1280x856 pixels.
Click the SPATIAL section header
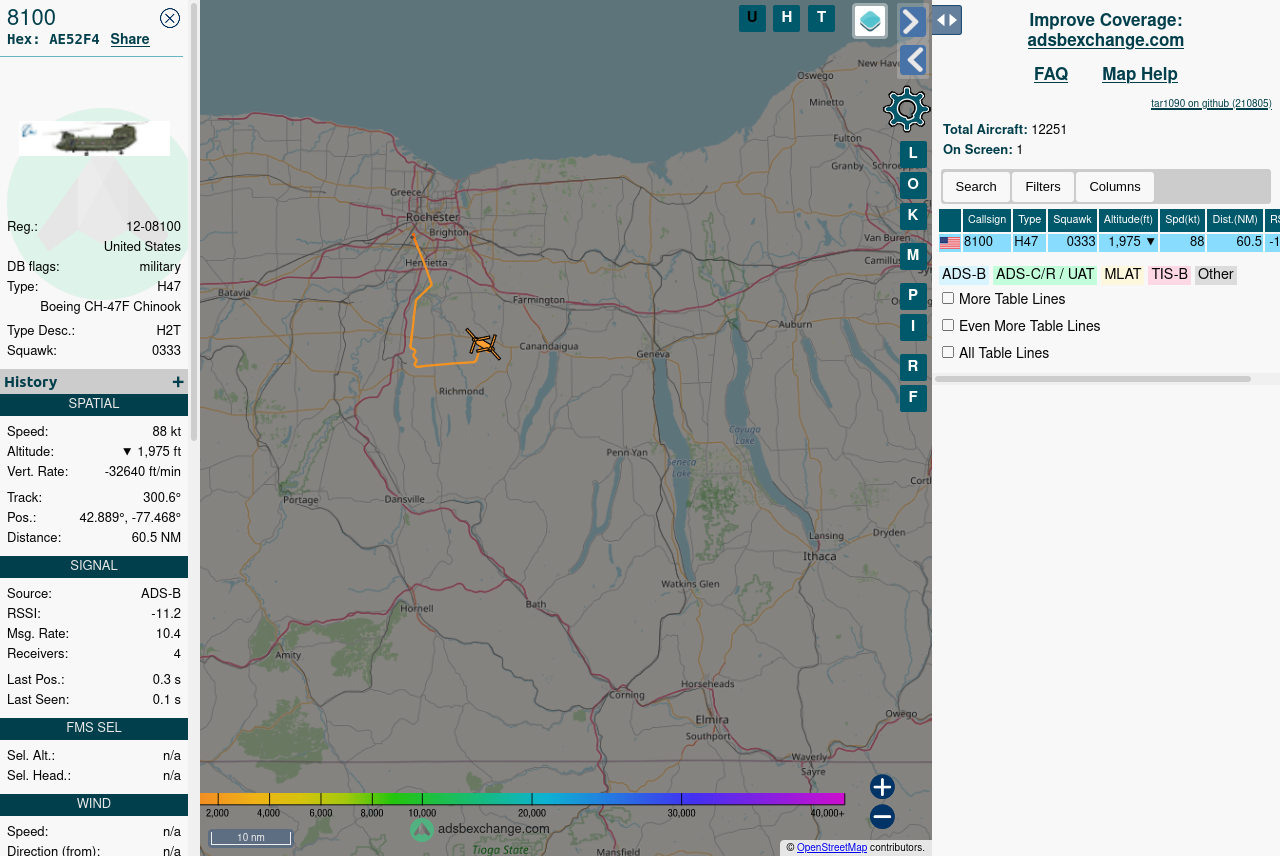pos(94,404)
